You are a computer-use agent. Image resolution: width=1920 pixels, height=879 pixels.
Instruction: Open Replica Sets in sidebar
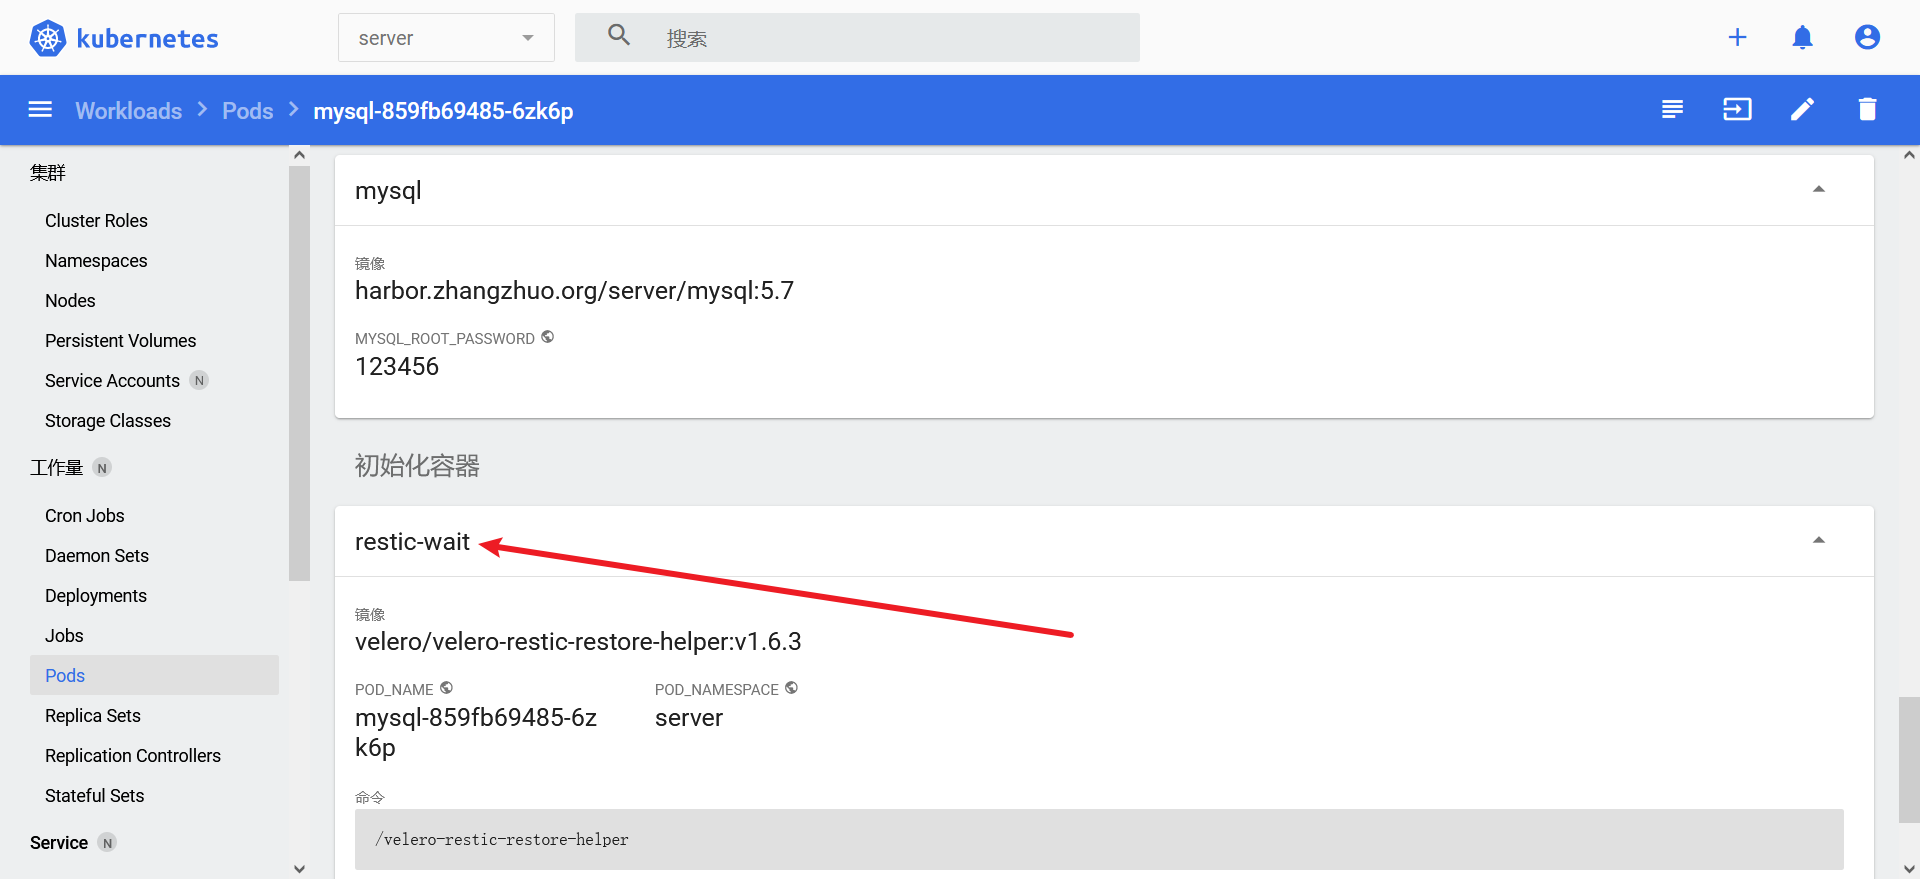pyautogui.click(x=92, y=715)
